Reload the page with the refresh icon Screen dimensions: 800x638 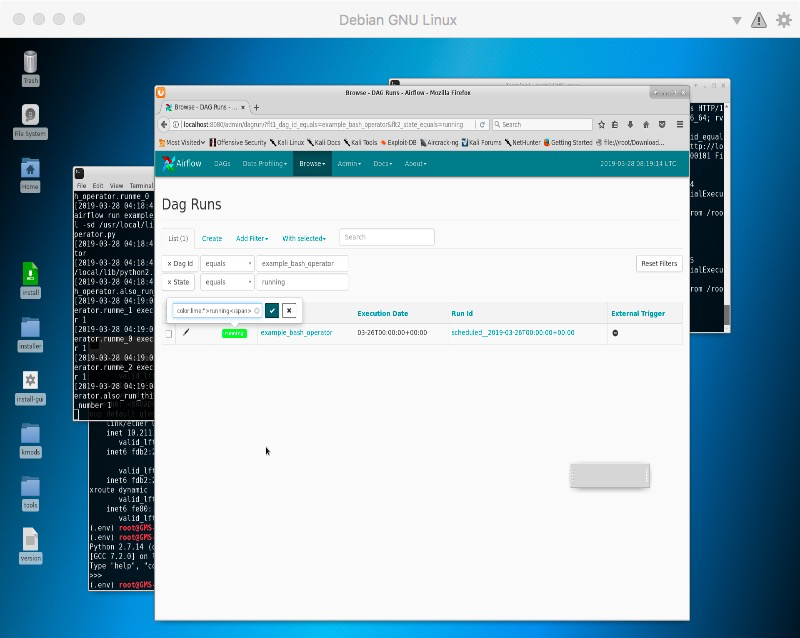coord(482,125)
